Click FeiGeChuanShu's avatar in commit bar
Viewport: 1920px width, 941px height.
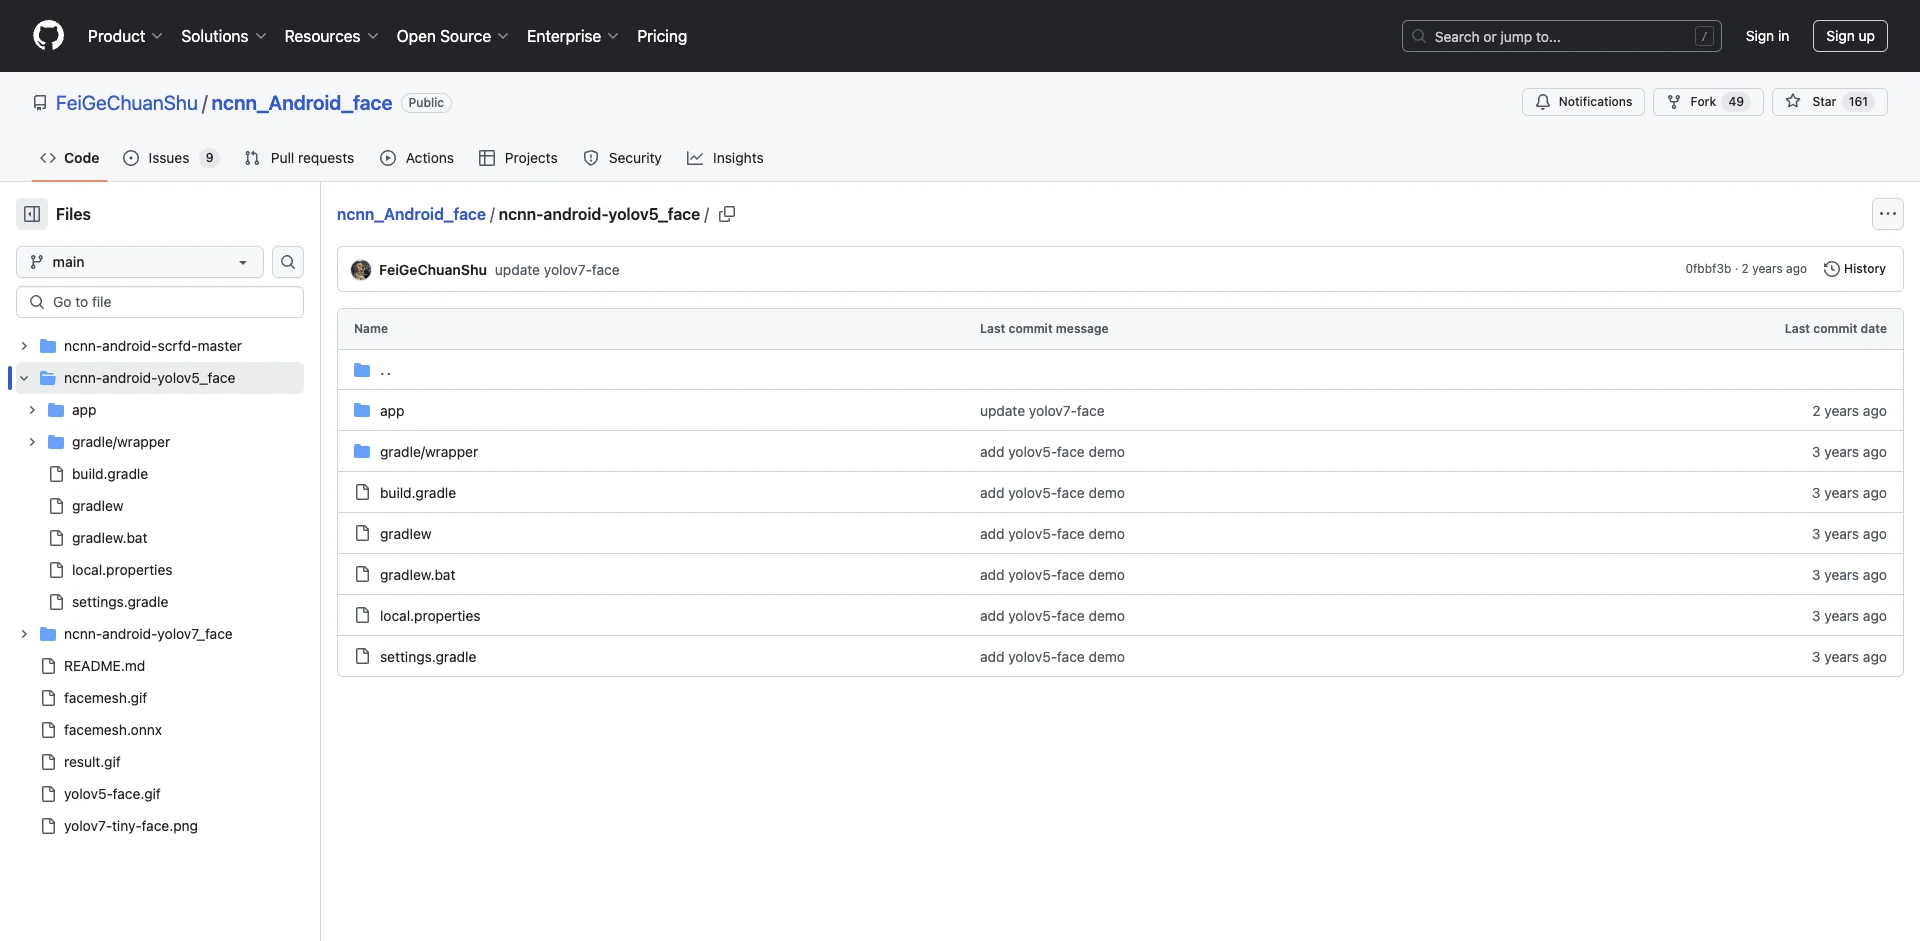click(x=361, y=270)
